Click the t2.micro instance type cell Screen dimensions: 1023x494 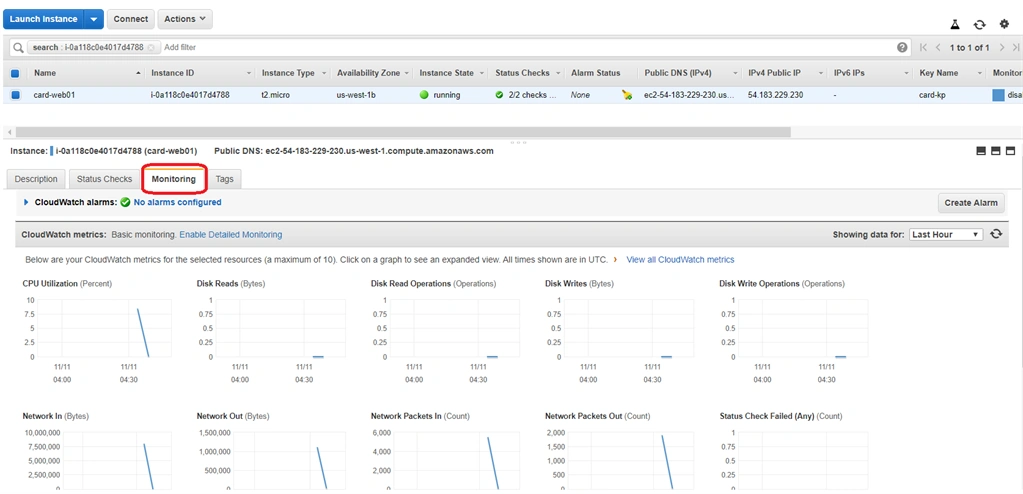pos(275,95)
